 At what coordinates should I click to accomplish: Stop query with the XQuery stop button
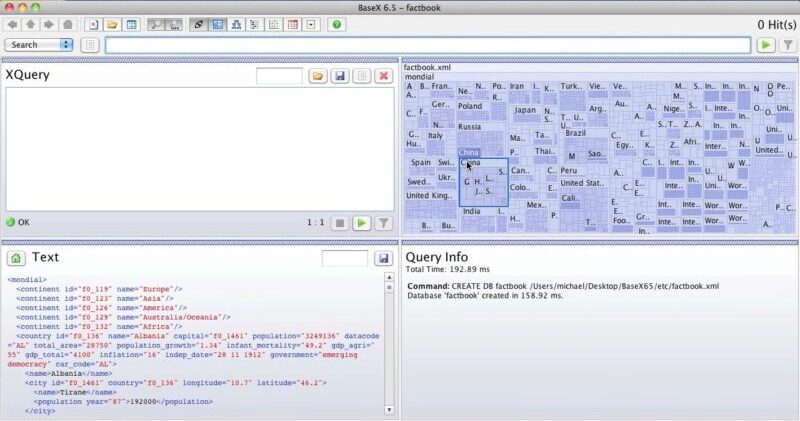click(340, 223)
